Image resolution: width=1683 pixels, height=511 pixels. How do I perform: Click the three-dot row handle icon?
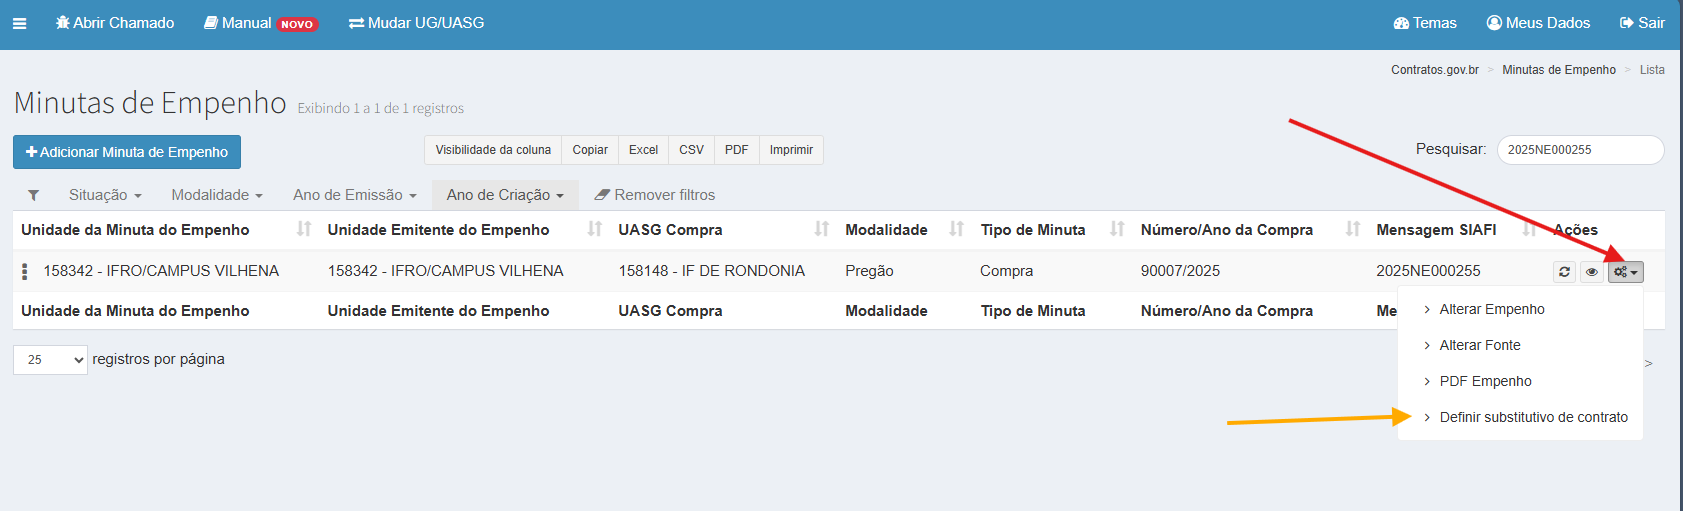tap(25, 271)
